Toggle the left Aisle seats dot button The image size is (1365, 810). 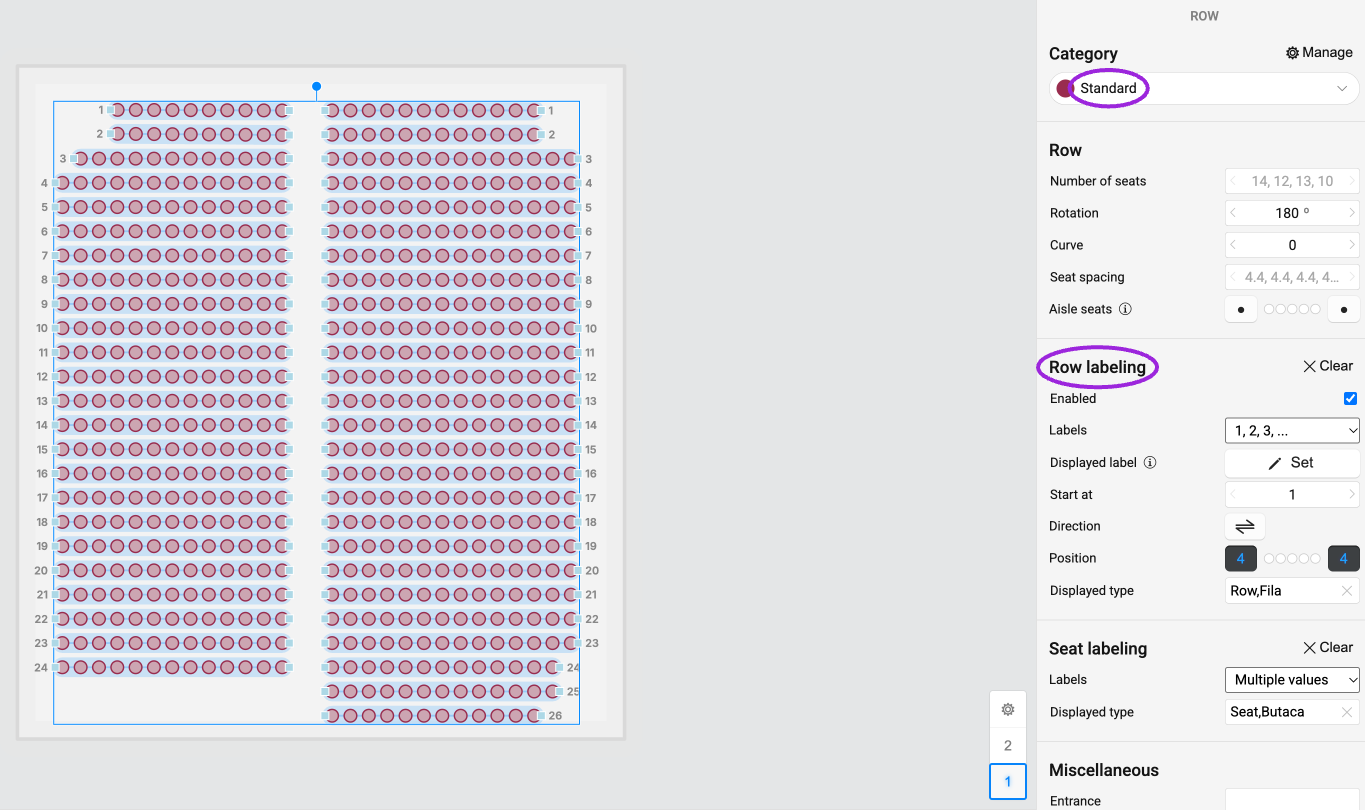point(1241,310)
